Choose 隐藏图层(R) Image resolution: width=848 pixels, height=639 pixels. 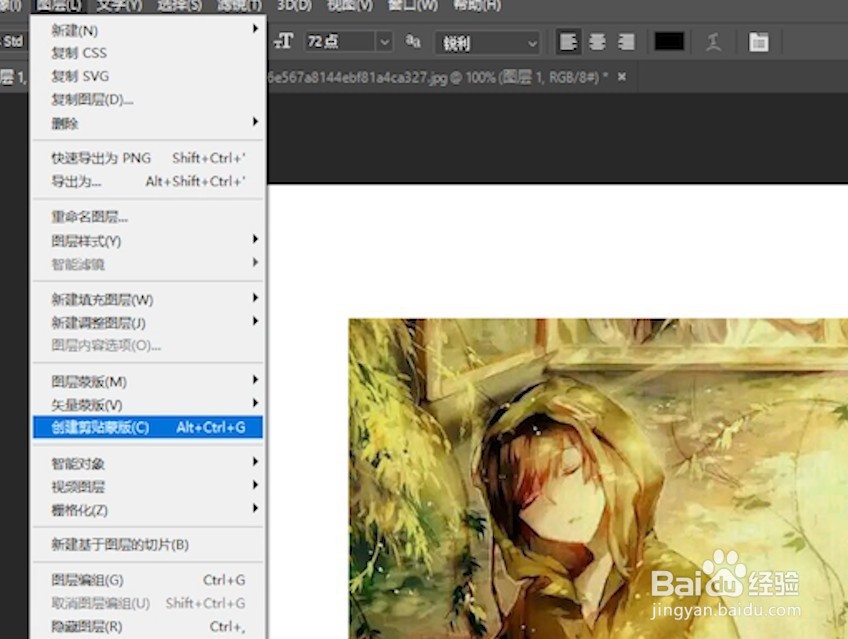148,626
